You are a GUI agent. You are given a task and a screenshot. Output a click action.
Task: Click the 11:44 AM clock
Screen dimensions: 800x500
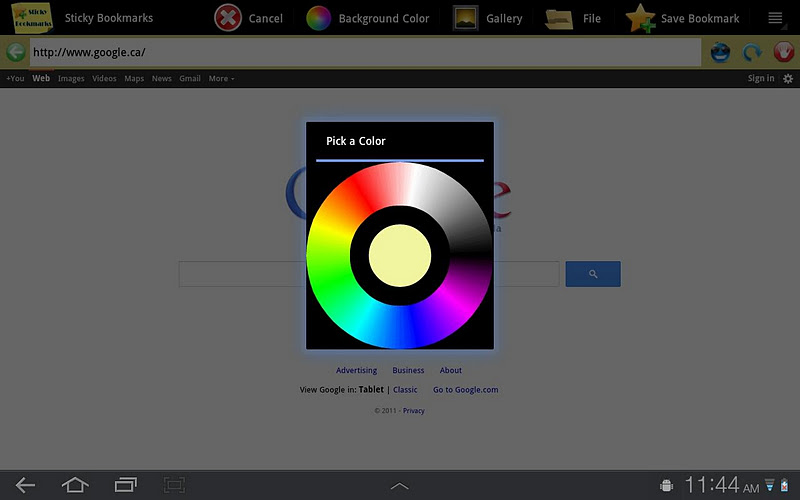point(721,485)
